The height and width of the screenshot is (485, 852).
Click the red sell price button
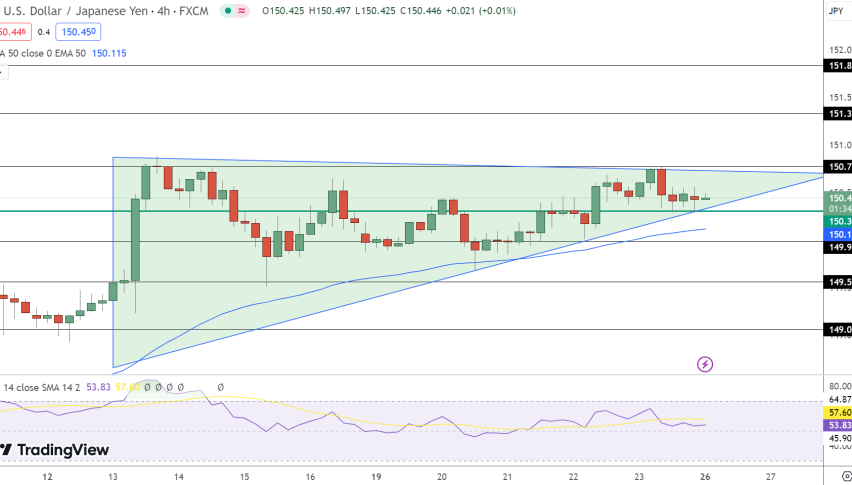pos(15,32)
